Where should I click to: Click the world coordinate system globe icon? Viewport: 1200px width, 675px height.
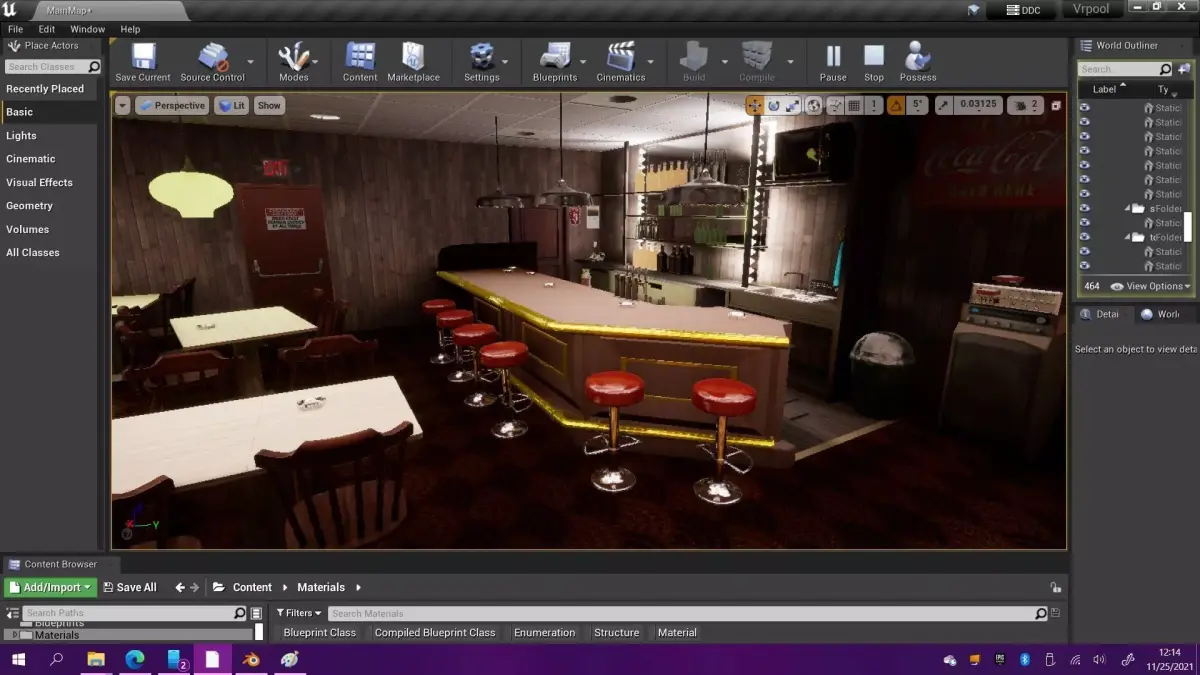(814, 105)
